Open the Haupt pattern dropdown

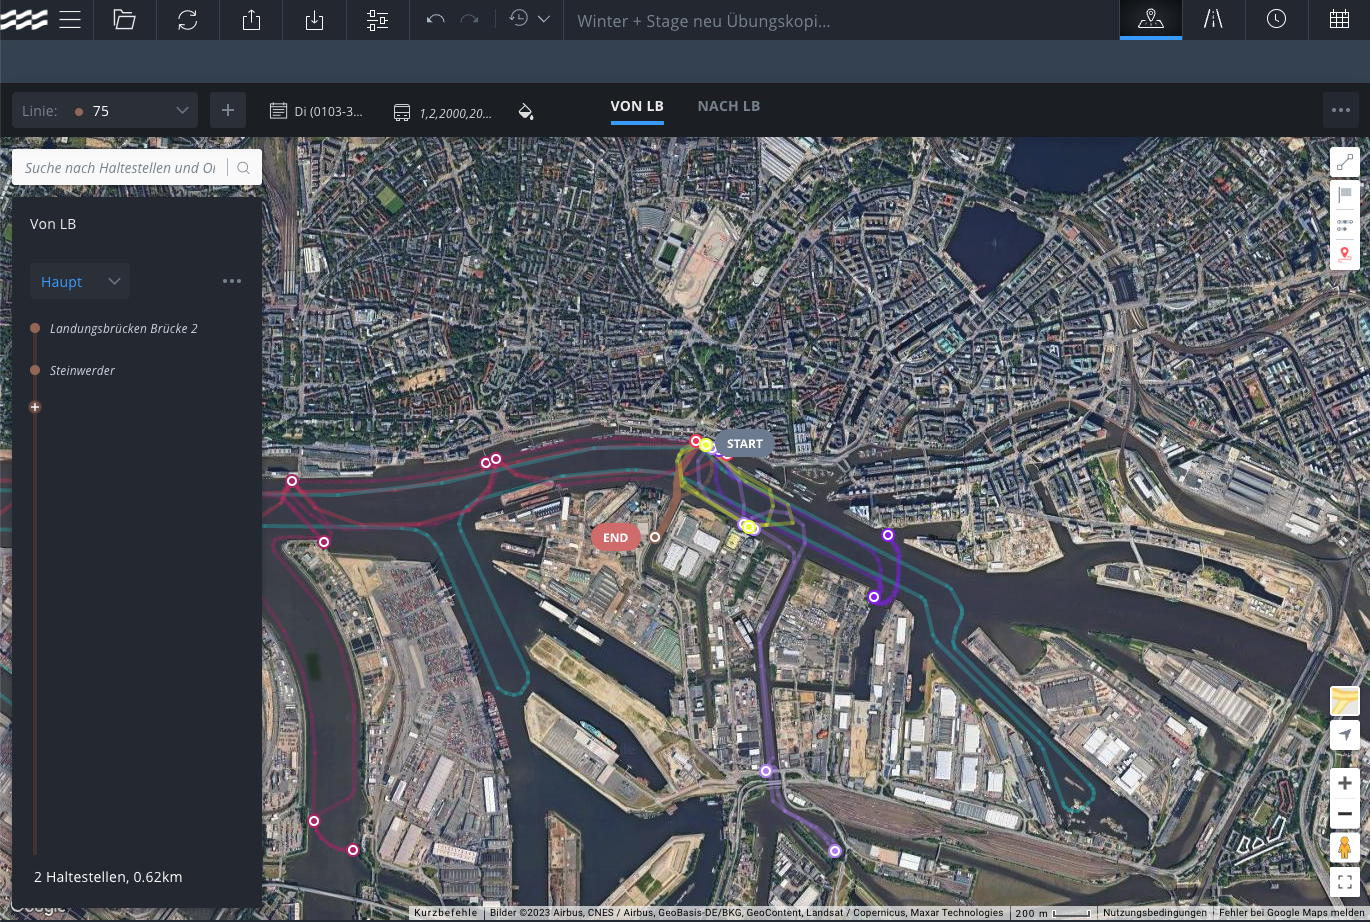point(80,282)
